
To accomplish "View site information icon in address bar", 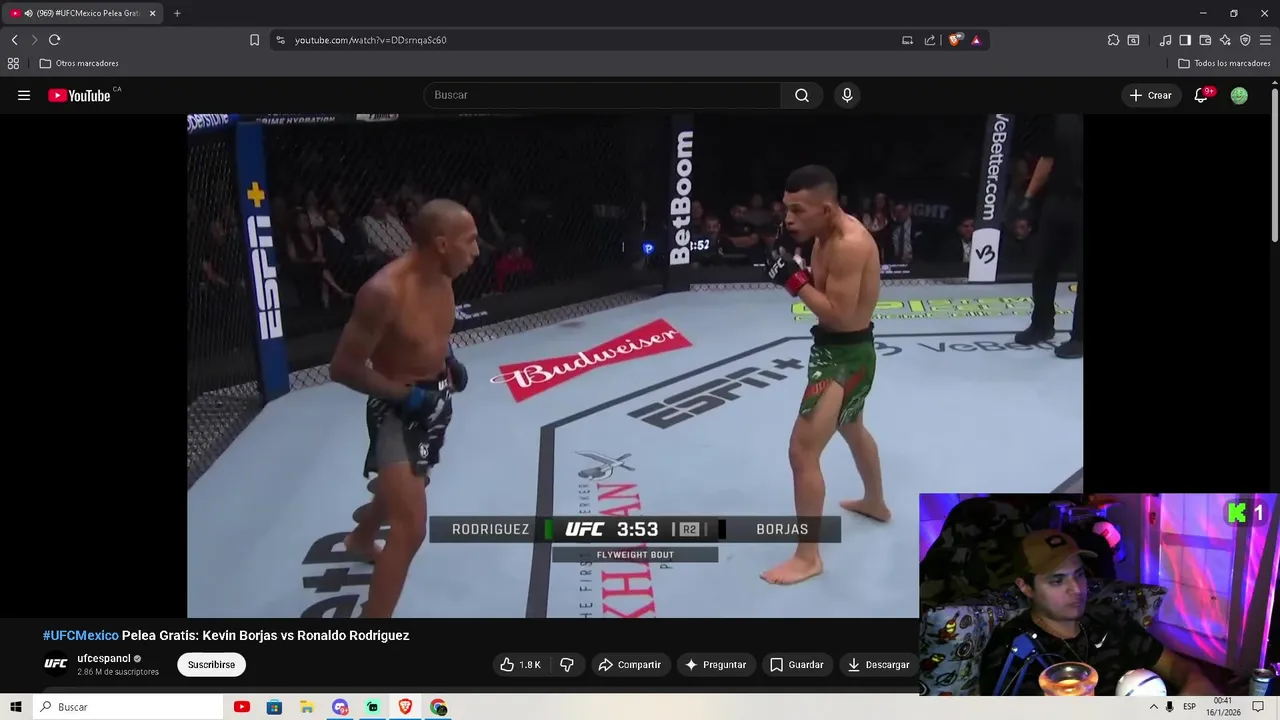I will pyautogui.click(x=280, y=40).
